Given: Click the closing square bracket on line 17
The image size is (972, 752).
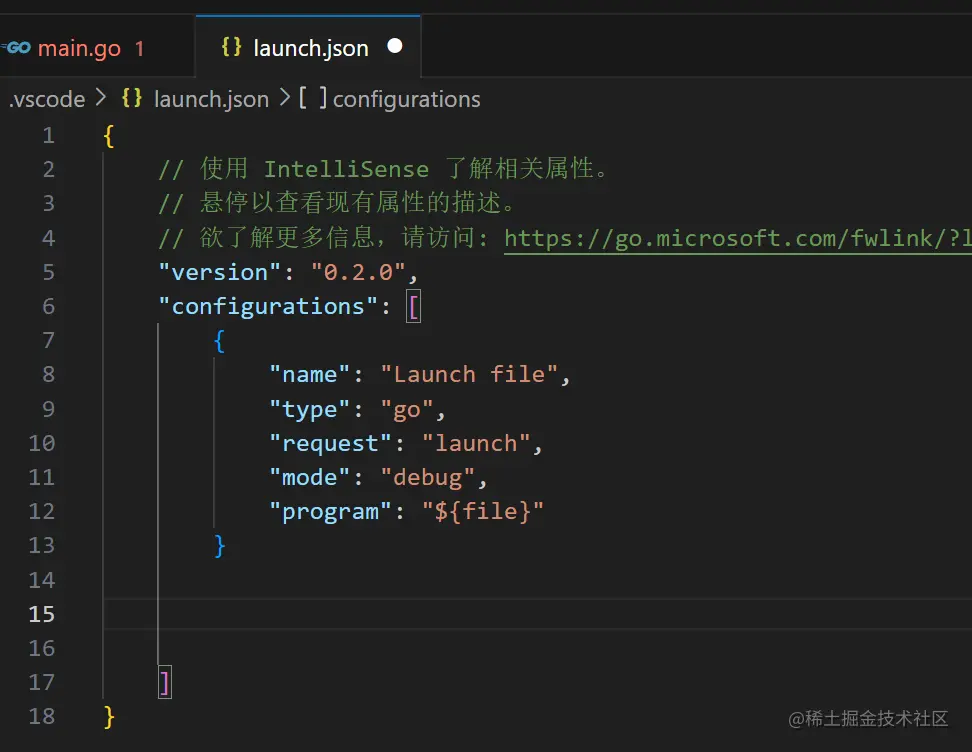Looking at the screenshot, I should pyautogui.click(x=164, y=683).
